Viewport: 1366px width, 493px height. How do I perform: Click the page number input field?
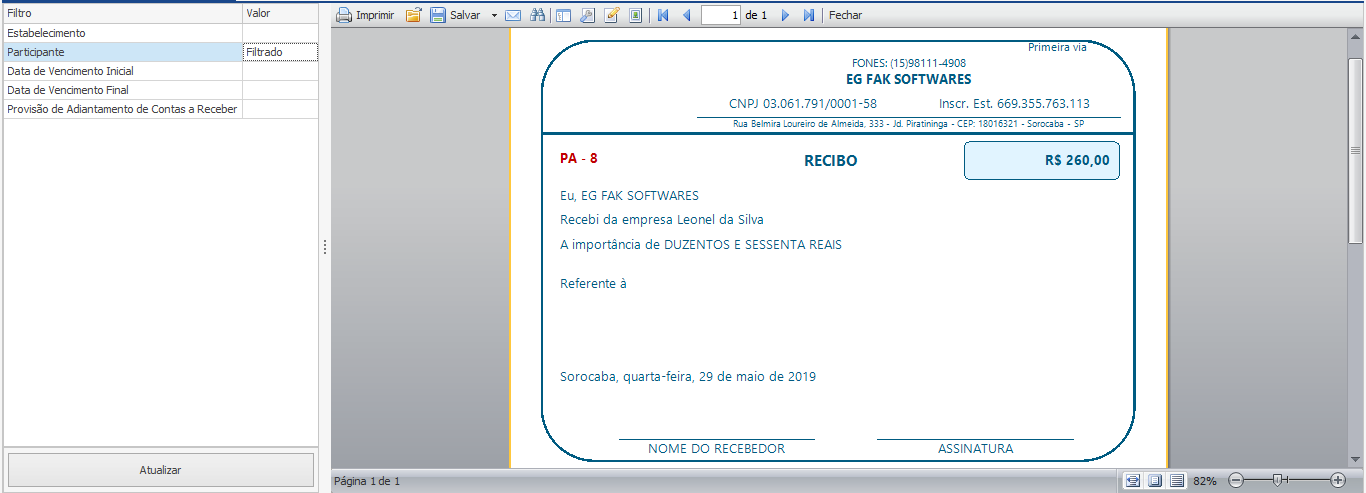(721, 15)
